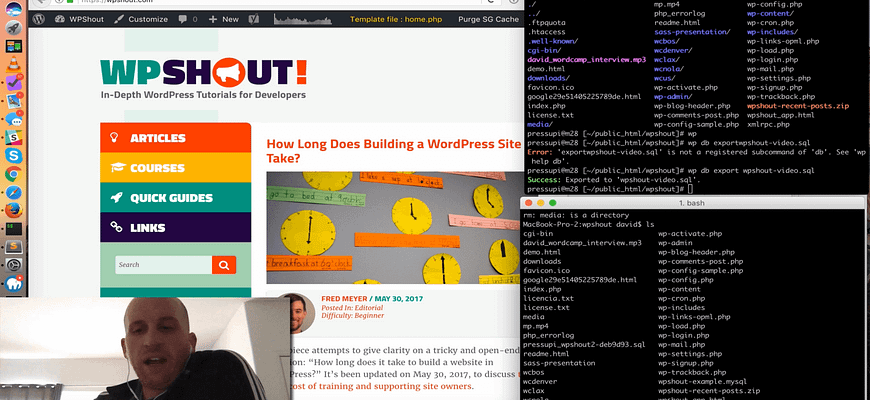The height and width of the screenshot is (400, 870).
Task: Open the Editorial category link
Action: [x=370, y=307]
